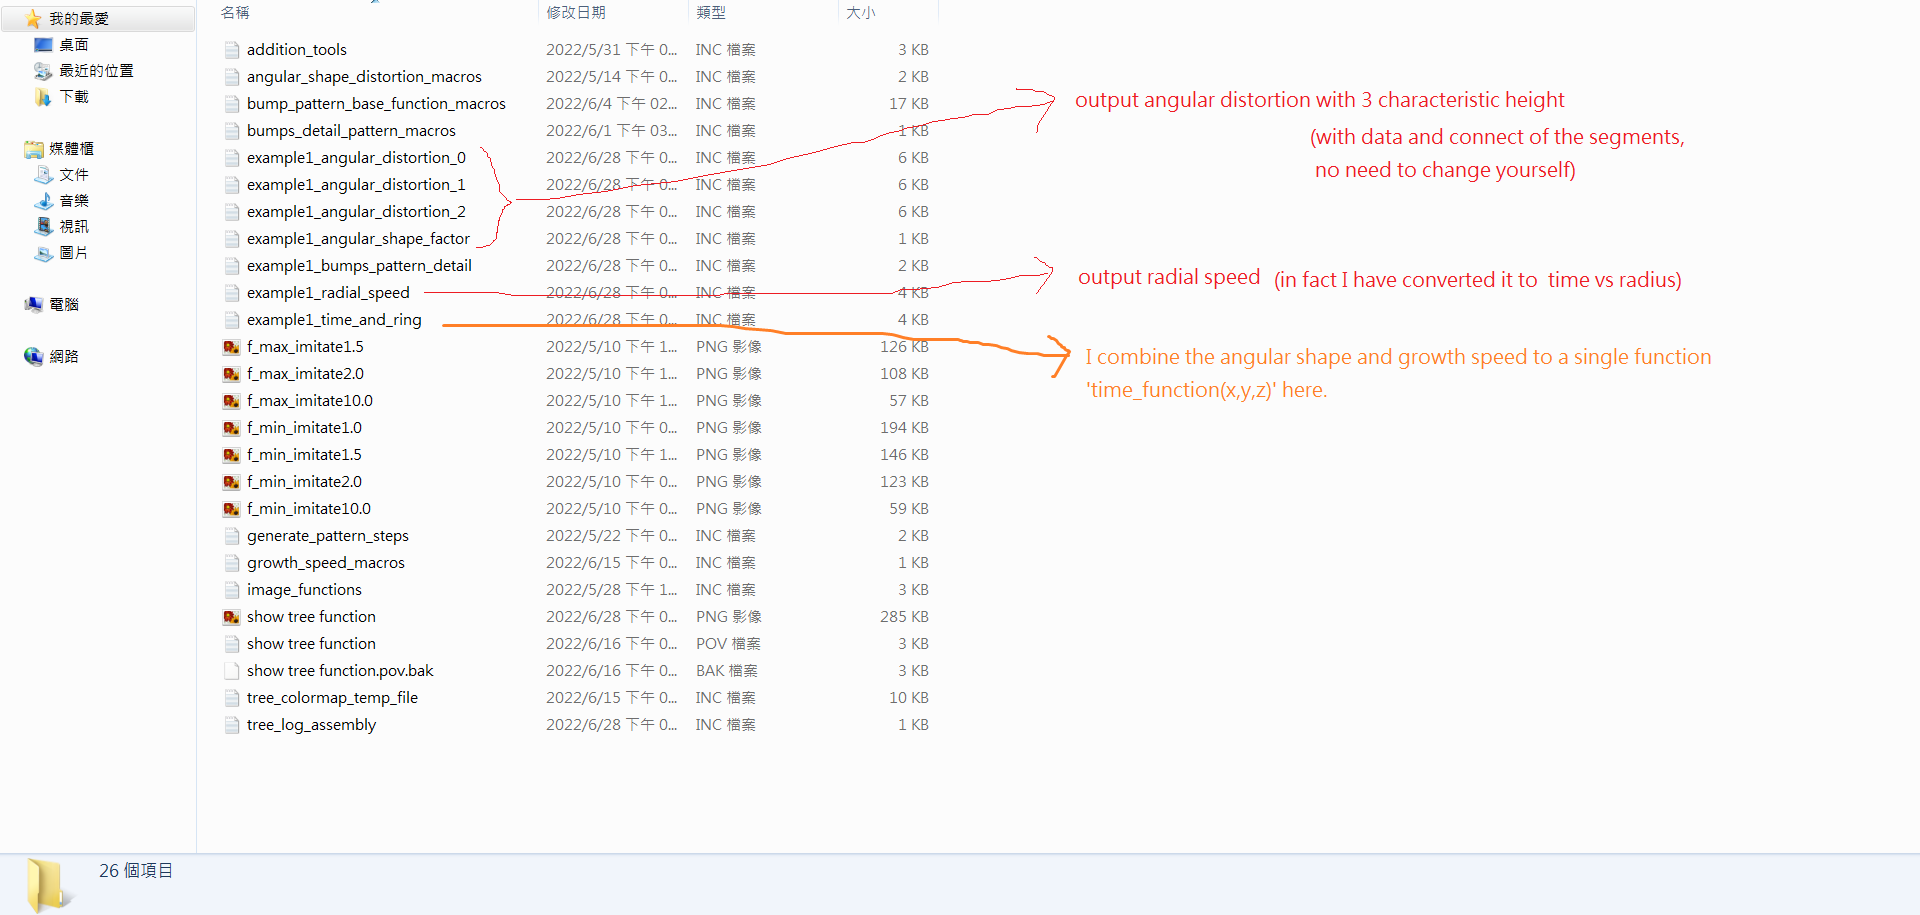Screen dimensions: 1920x915
Task: Select example1_time_and_ring file
Action: [x=334, y=320]
